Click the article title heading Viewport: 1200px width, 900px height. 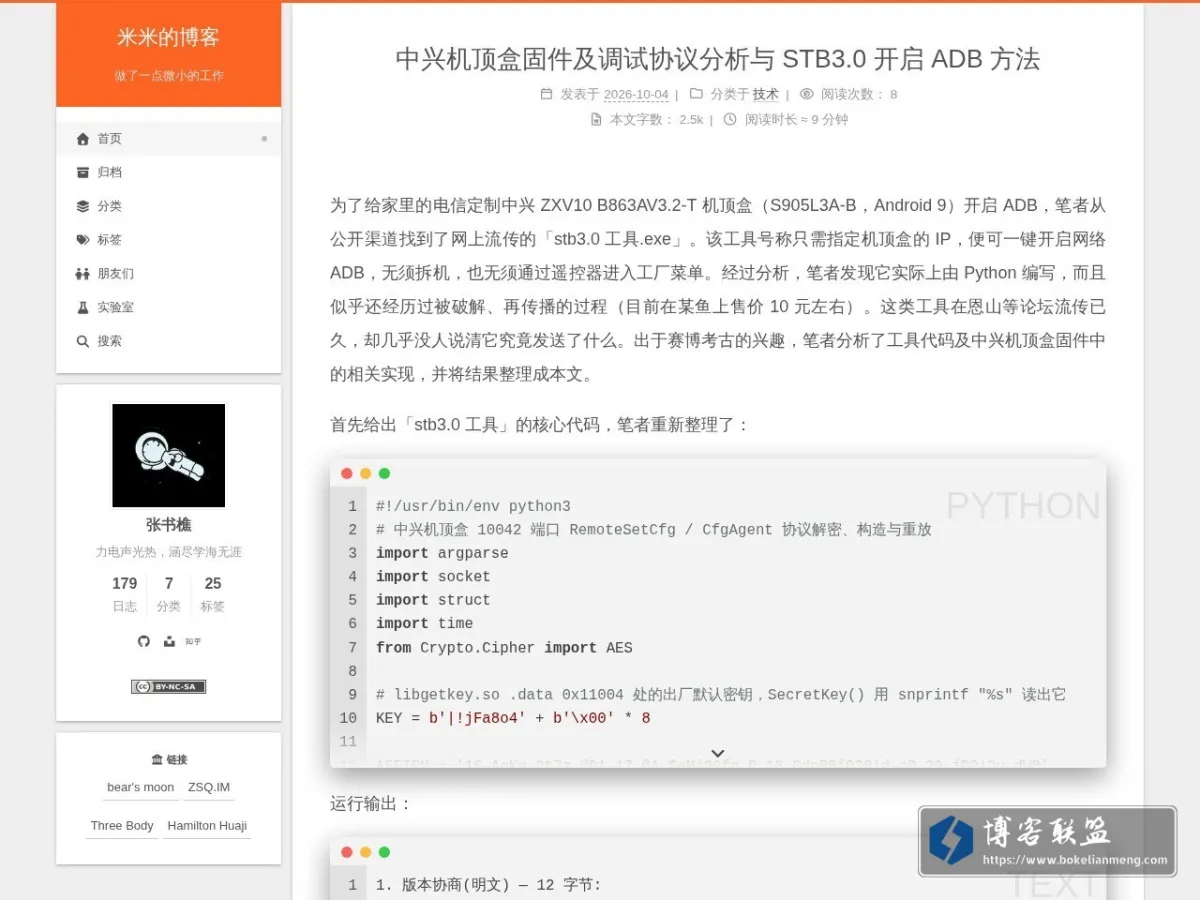(x=718, y=59)
